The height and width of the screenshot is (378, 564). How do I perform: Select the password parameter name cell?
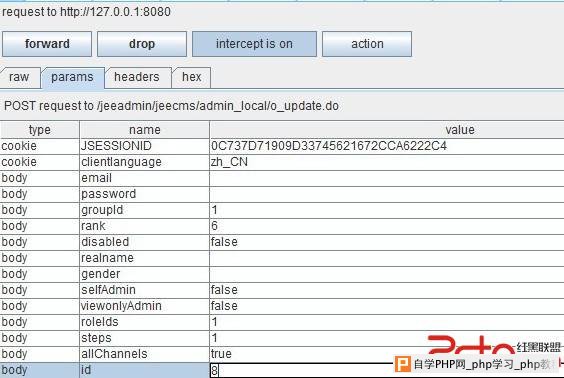pyautogui.click(x=144, y=194)
